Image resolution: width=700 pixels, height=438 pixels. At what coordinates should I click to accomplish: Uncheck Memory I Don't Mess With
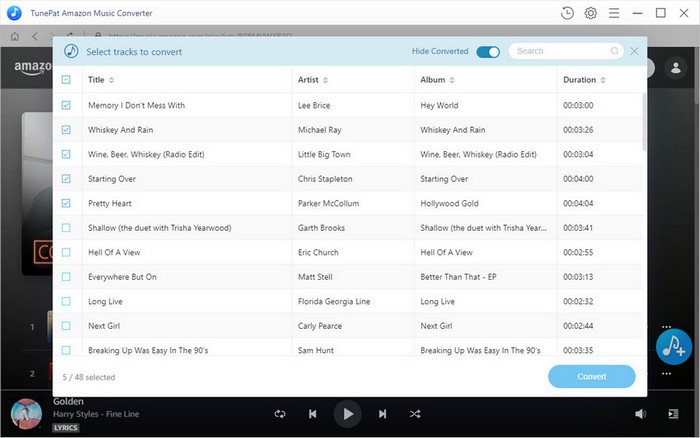pos(66,105)
